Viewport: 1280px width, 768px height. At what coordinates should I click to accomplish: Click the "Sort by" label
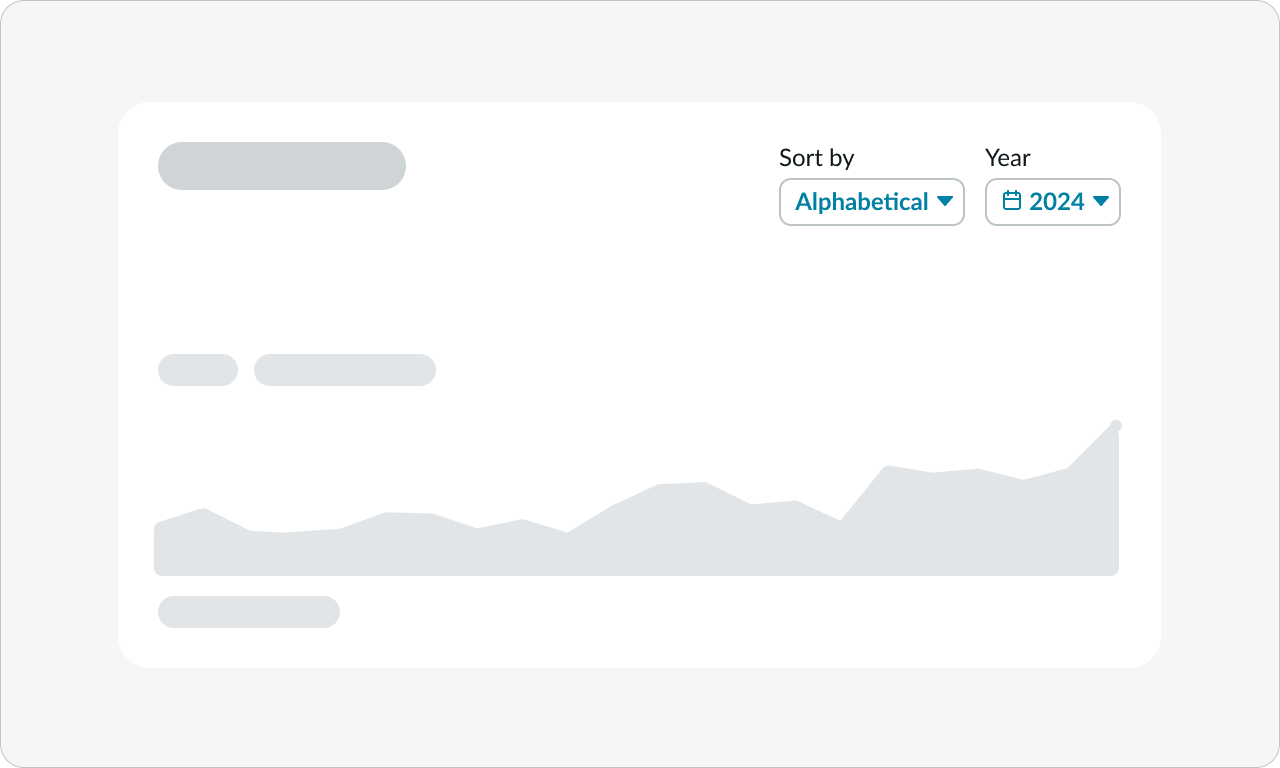[816, 158]
